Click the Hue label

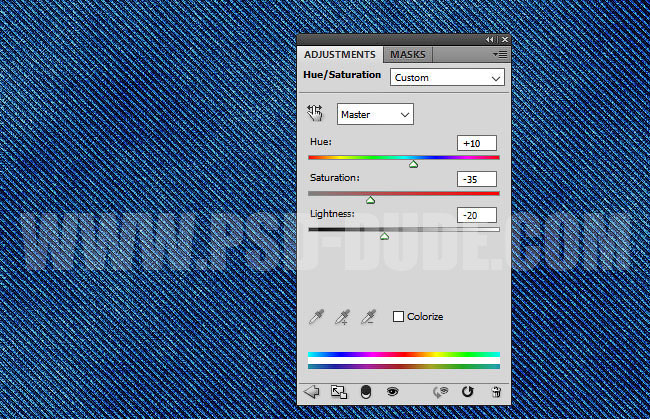coord(321,142)
